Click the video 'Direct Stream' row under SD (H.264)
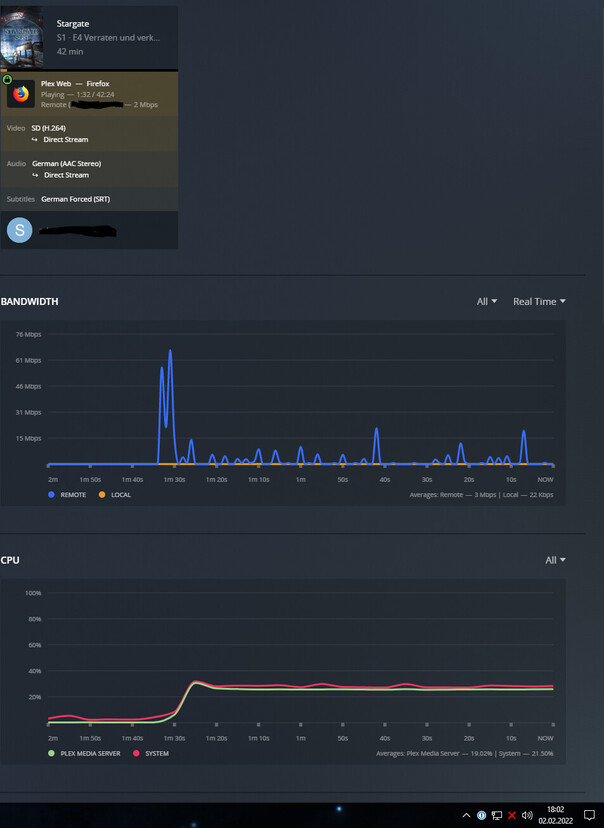 coord(60,139)
